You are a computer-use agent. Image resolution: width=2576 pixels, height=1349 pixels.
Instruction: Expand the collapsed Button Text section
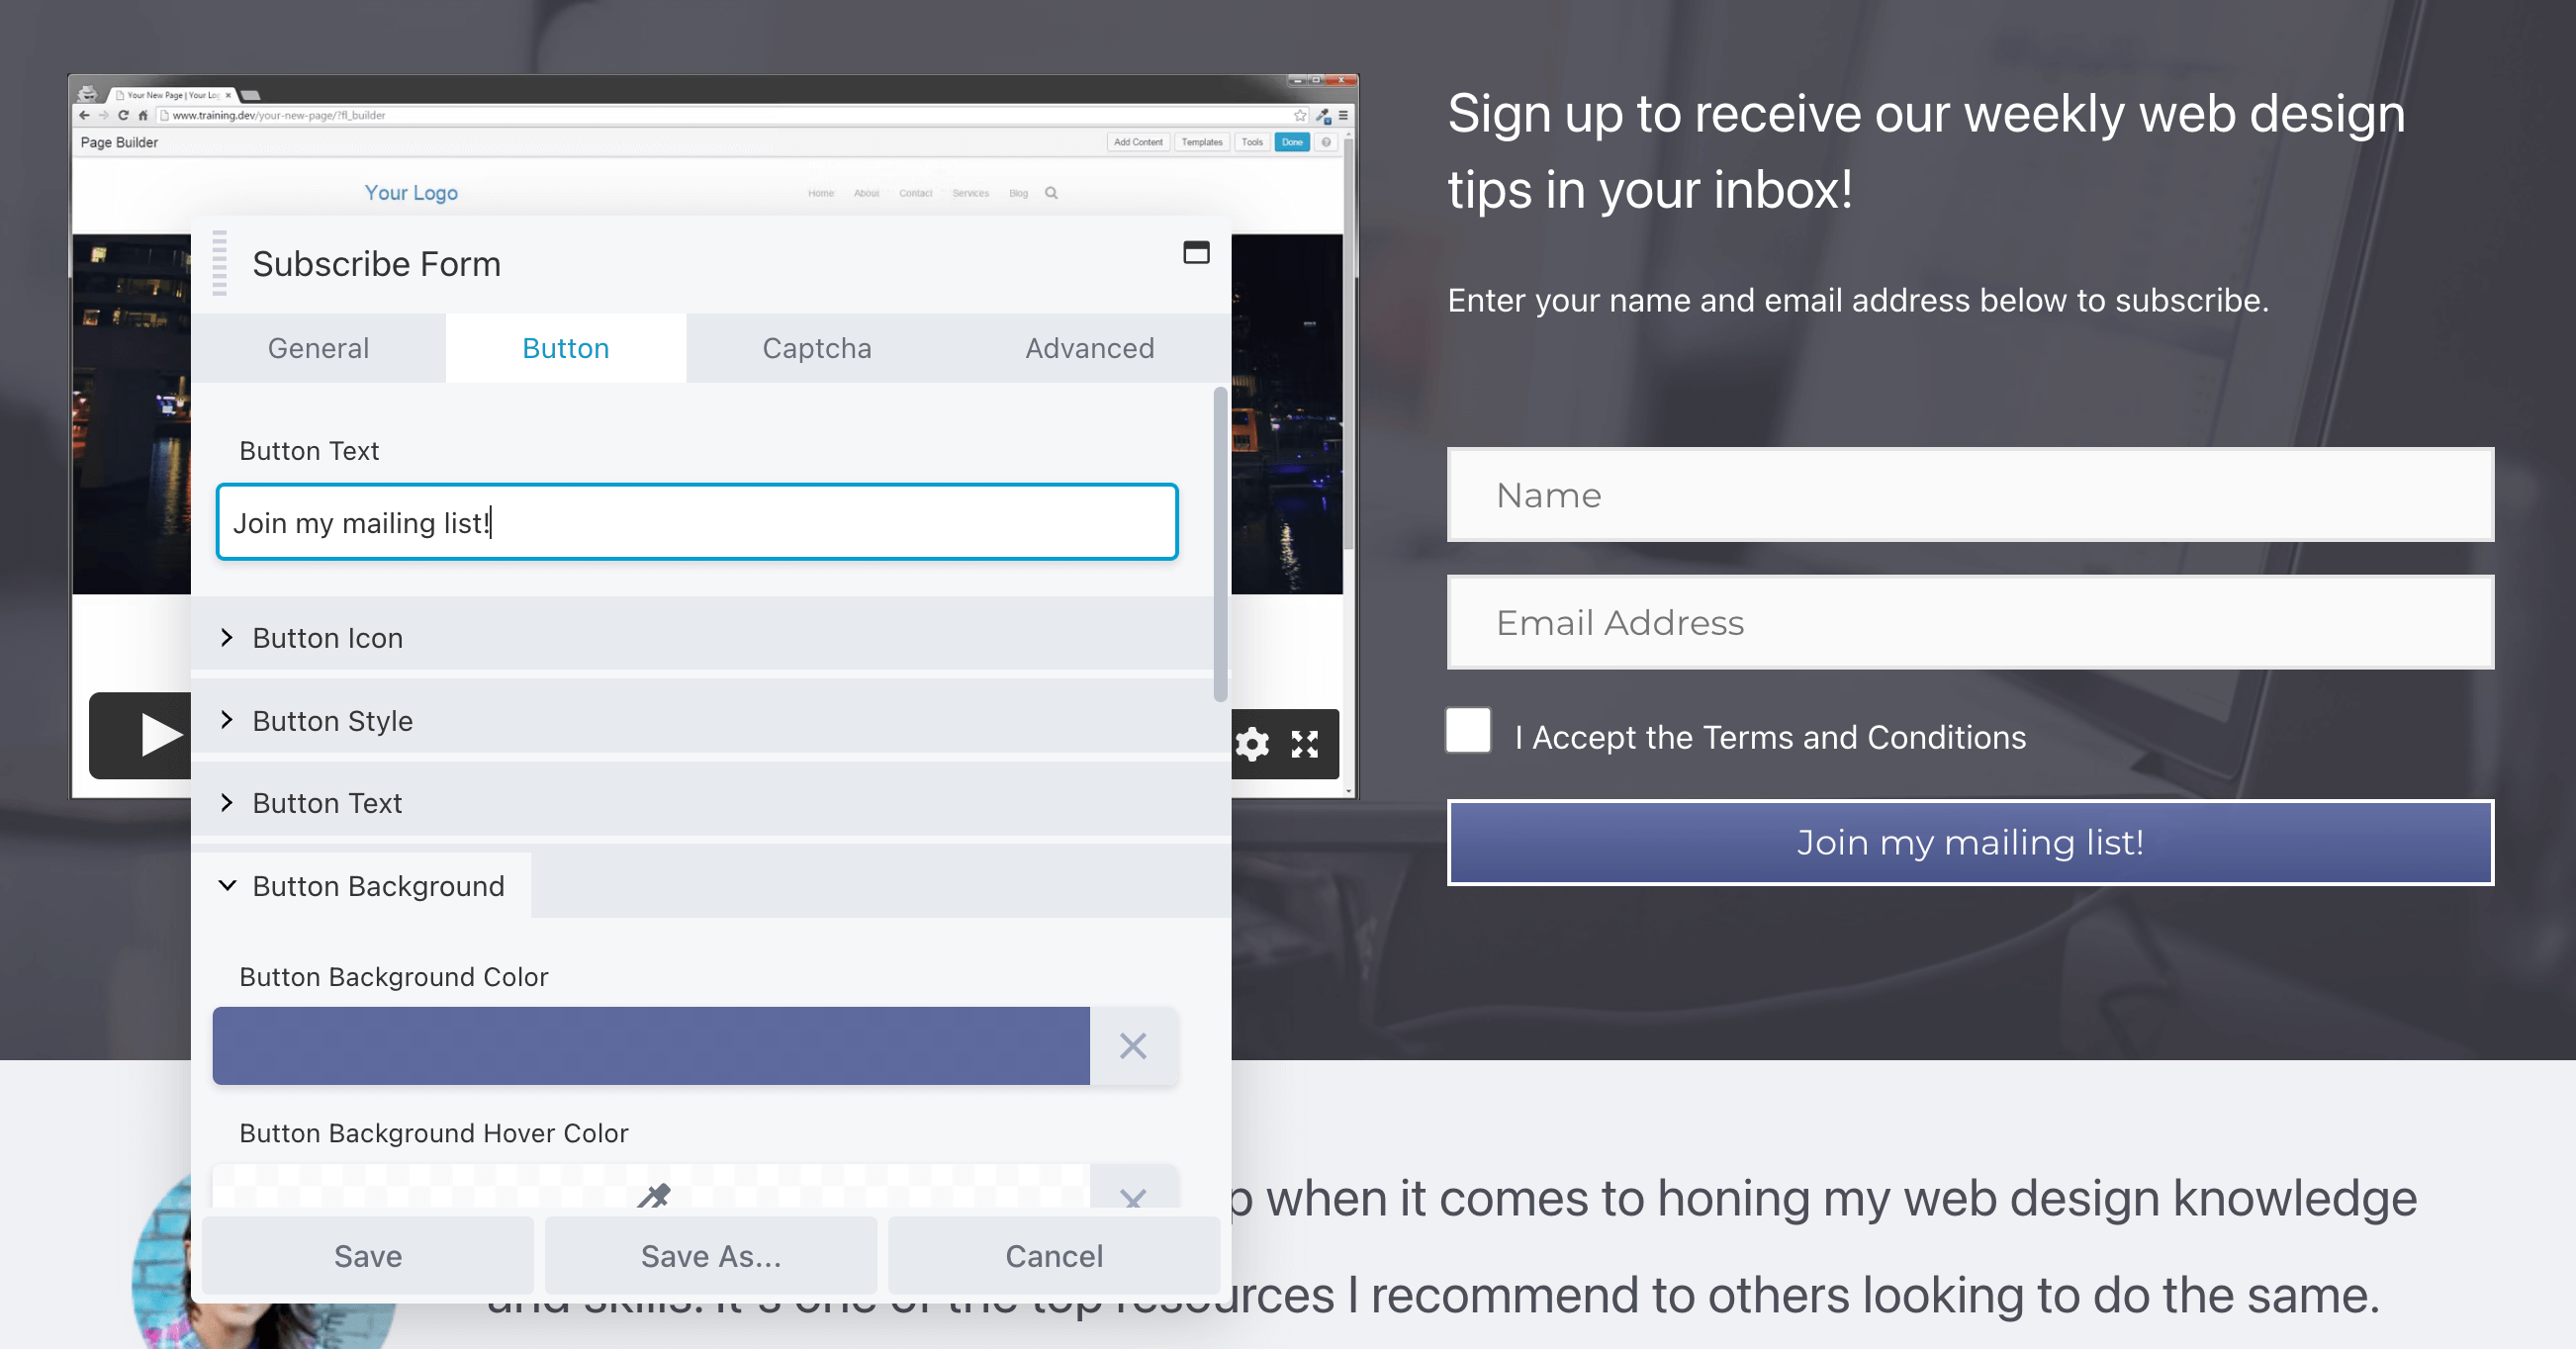click(327, 803)
